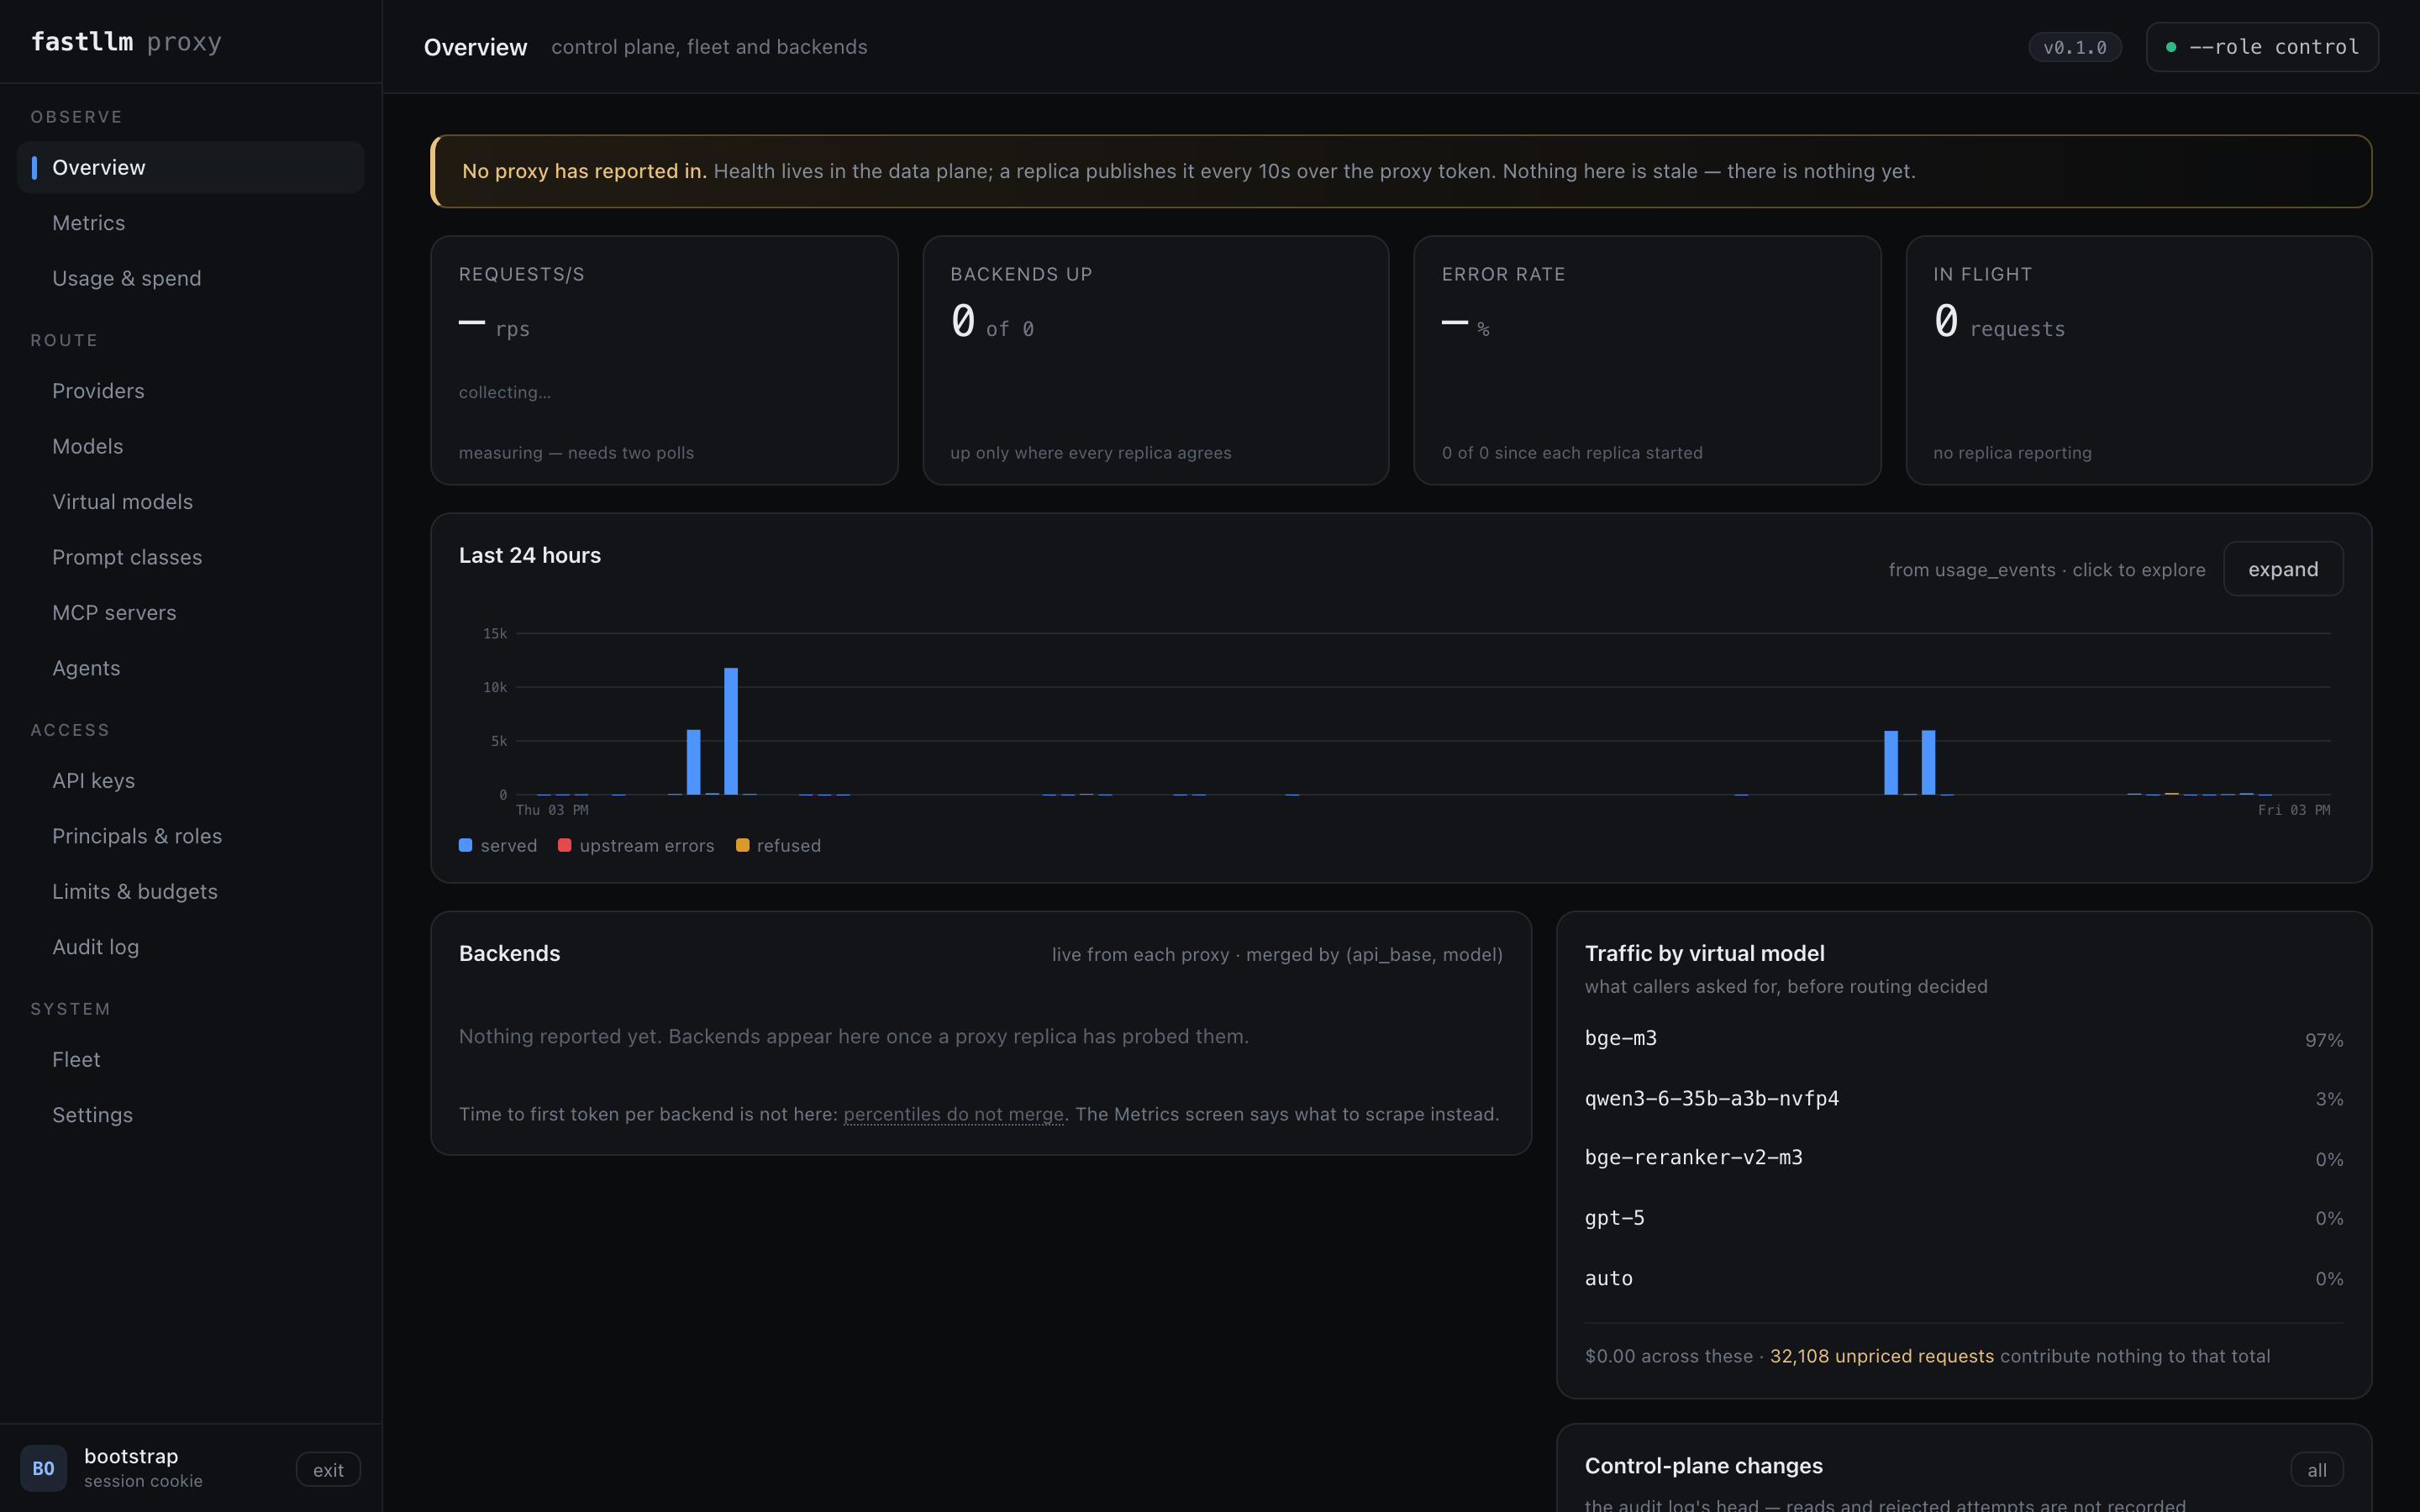Go to Principals & roles
The height and width of the screenshot is (1512, 2420).
(x=190, y=836)
